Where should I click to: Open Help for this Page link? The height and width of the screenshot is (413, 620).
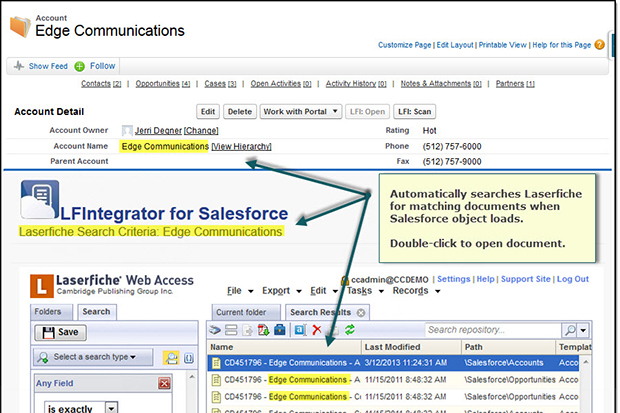561,45
